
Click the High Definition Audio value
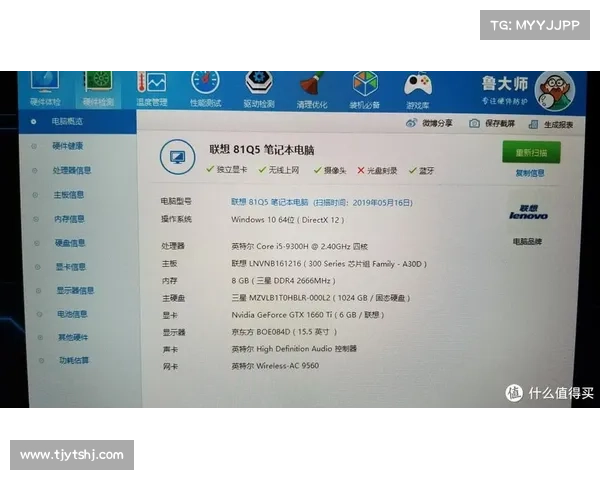click(x=293, y=349)
